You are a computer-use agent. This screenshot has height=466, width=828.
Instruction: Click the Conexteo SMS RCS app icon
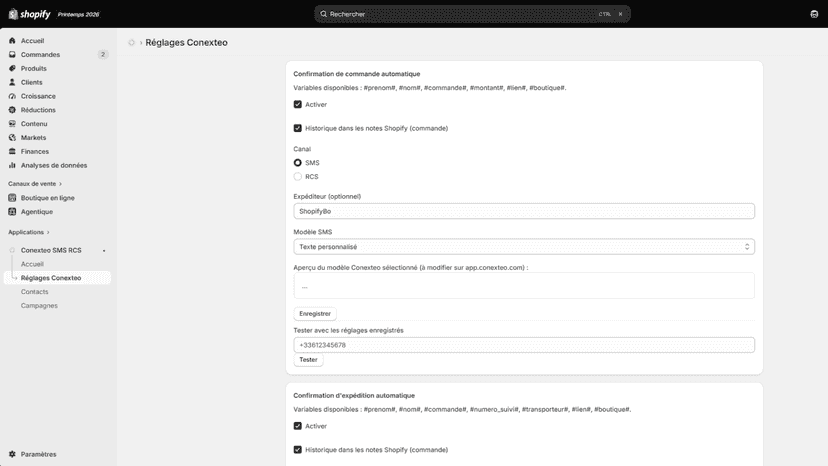12,250
